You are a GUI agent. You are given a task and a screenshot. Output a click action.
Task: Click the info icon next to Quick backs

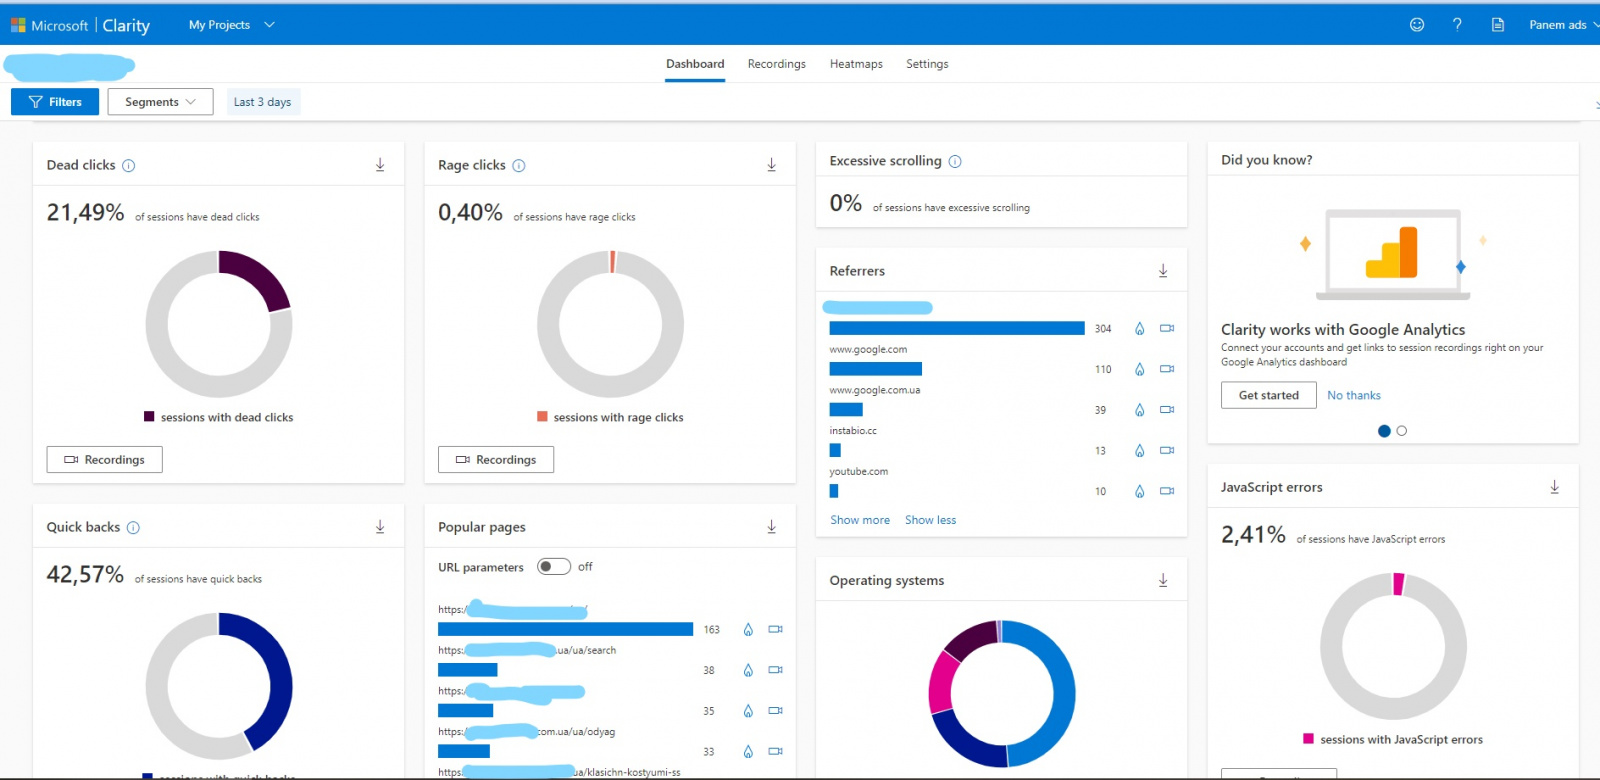(x=133, y=528)
